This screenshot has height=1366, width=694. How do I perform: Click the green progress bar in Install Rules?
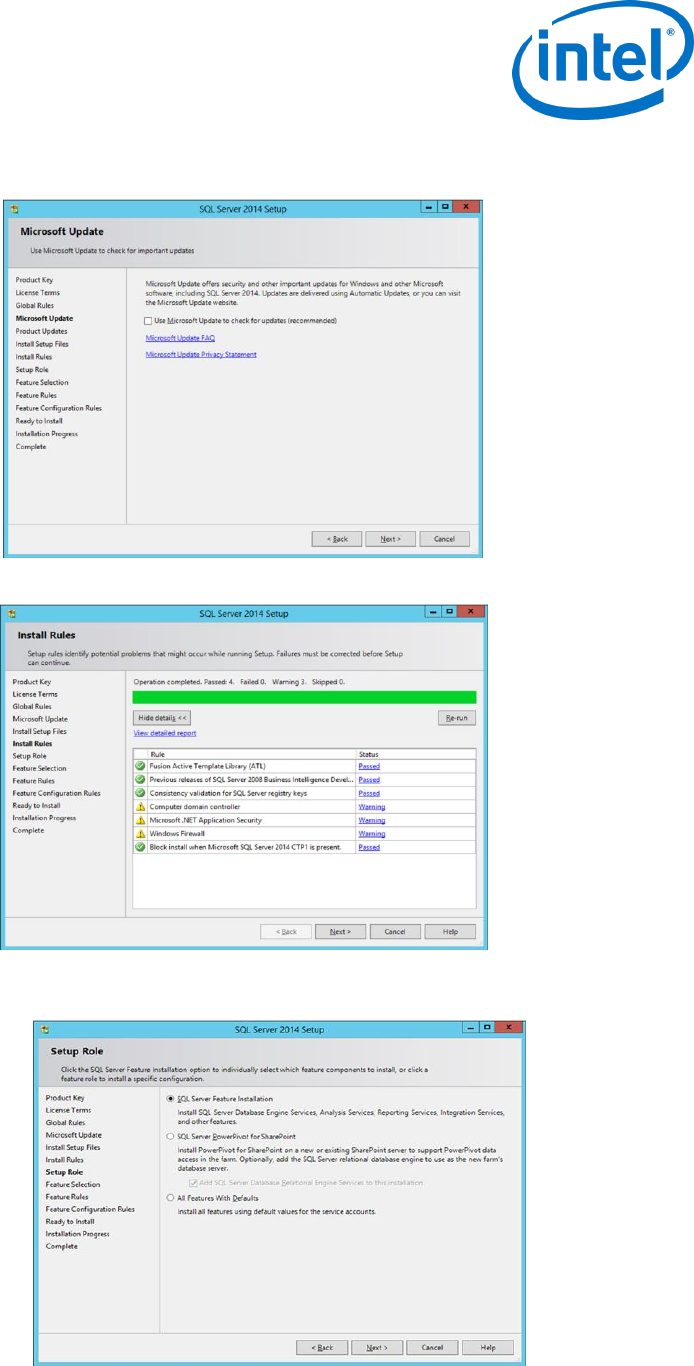coord(305,697)
